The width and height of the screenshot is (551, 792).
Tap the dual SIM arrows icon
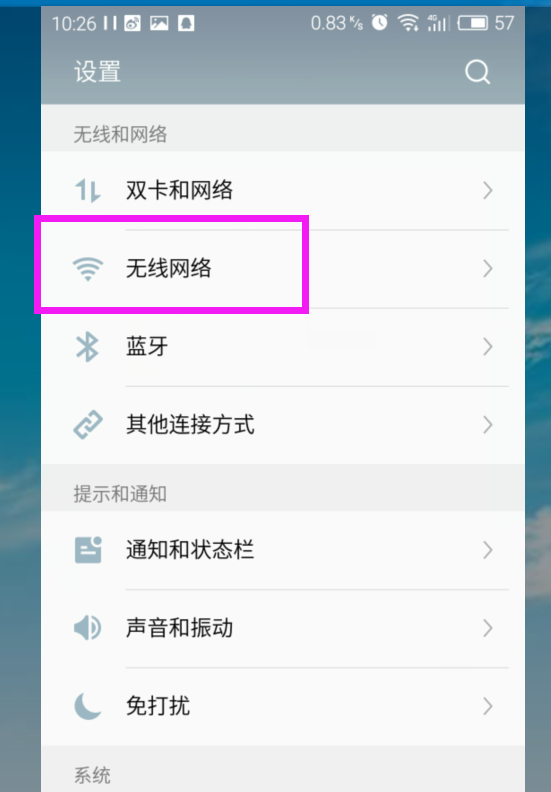(88, 190)
